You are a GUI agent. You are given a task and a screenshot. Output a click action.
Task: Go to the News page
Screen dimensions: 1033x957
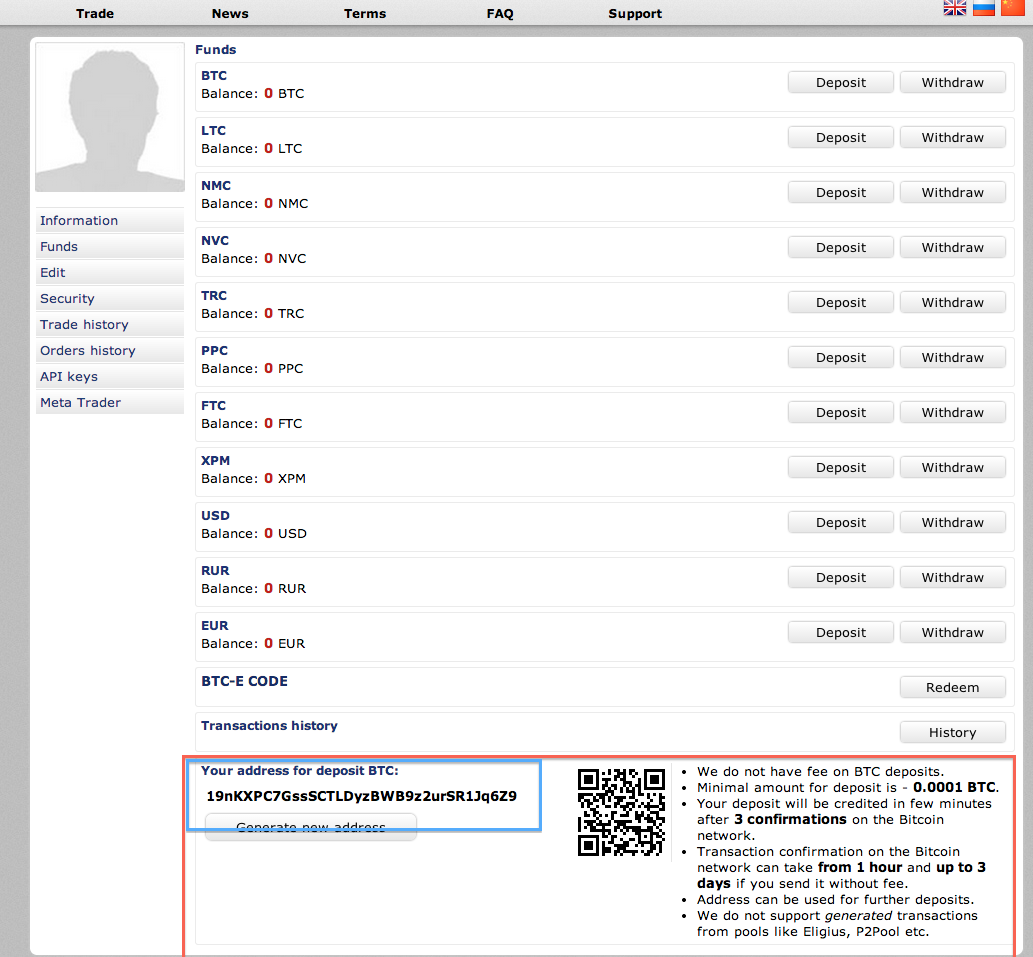[x=230, y=14]
